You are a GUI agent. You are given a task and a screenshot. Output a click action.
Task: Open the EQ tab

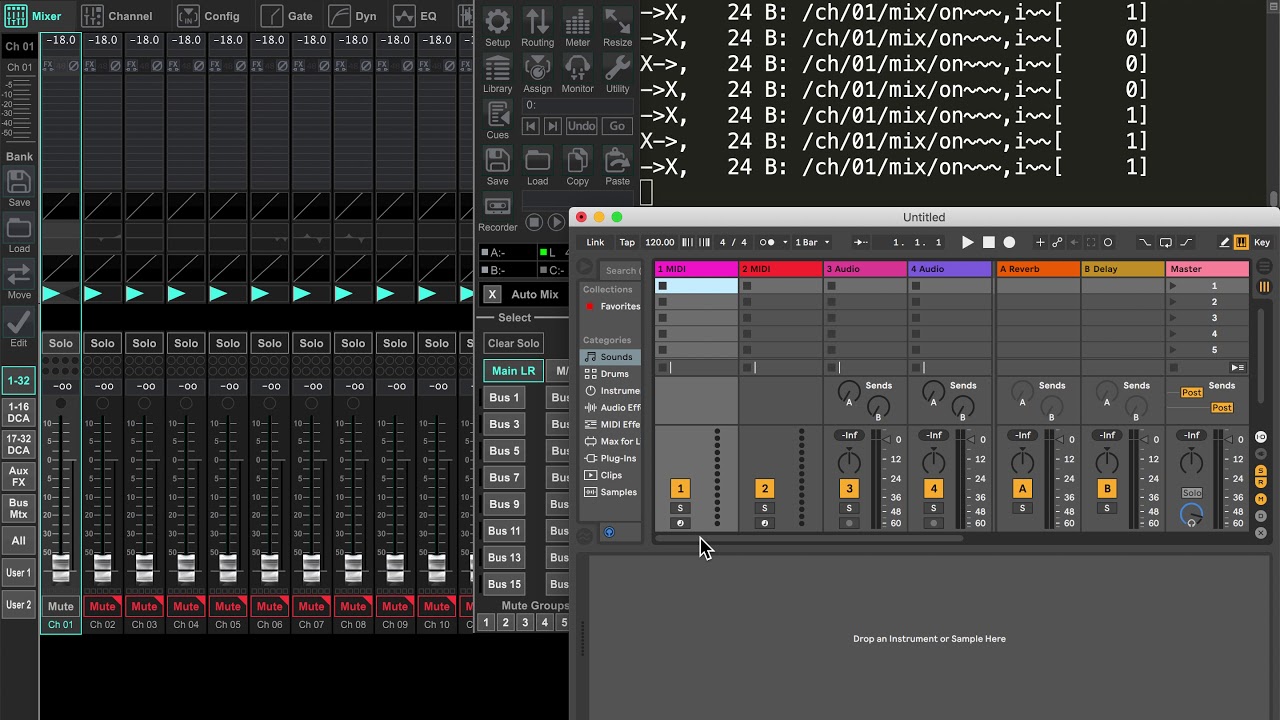coord(415,16)
